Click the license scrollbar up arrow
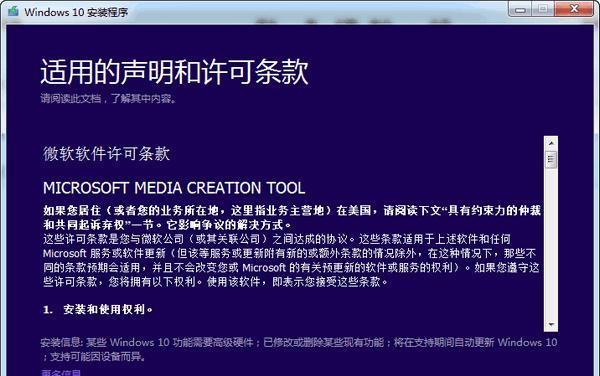600x376 pixels. [551, 143]
